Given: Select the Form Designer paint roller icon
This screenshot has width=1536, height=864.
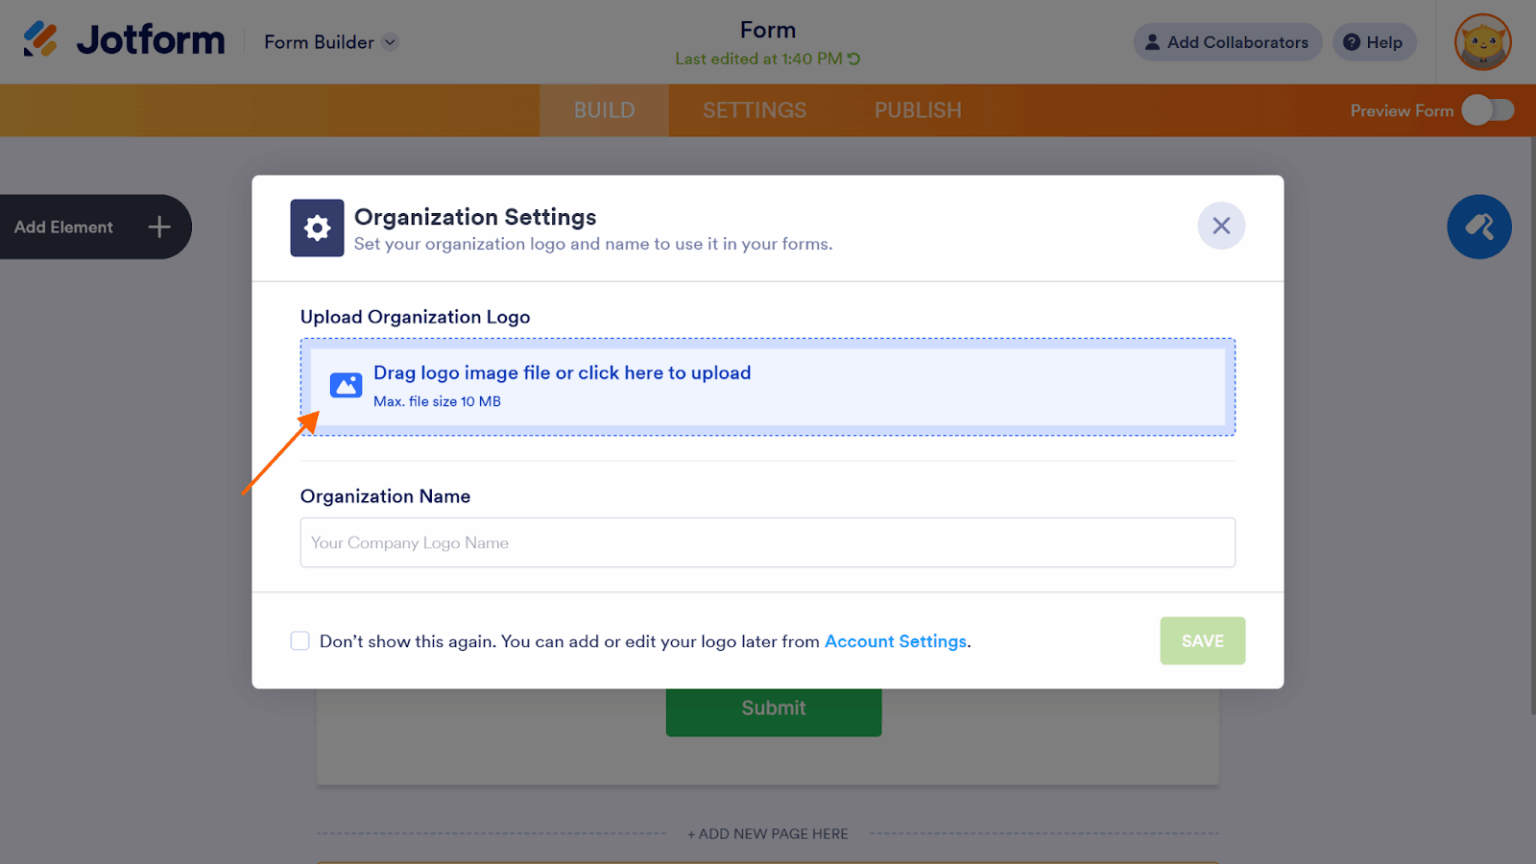Looking at the screenshot, I should point(1480,227).
